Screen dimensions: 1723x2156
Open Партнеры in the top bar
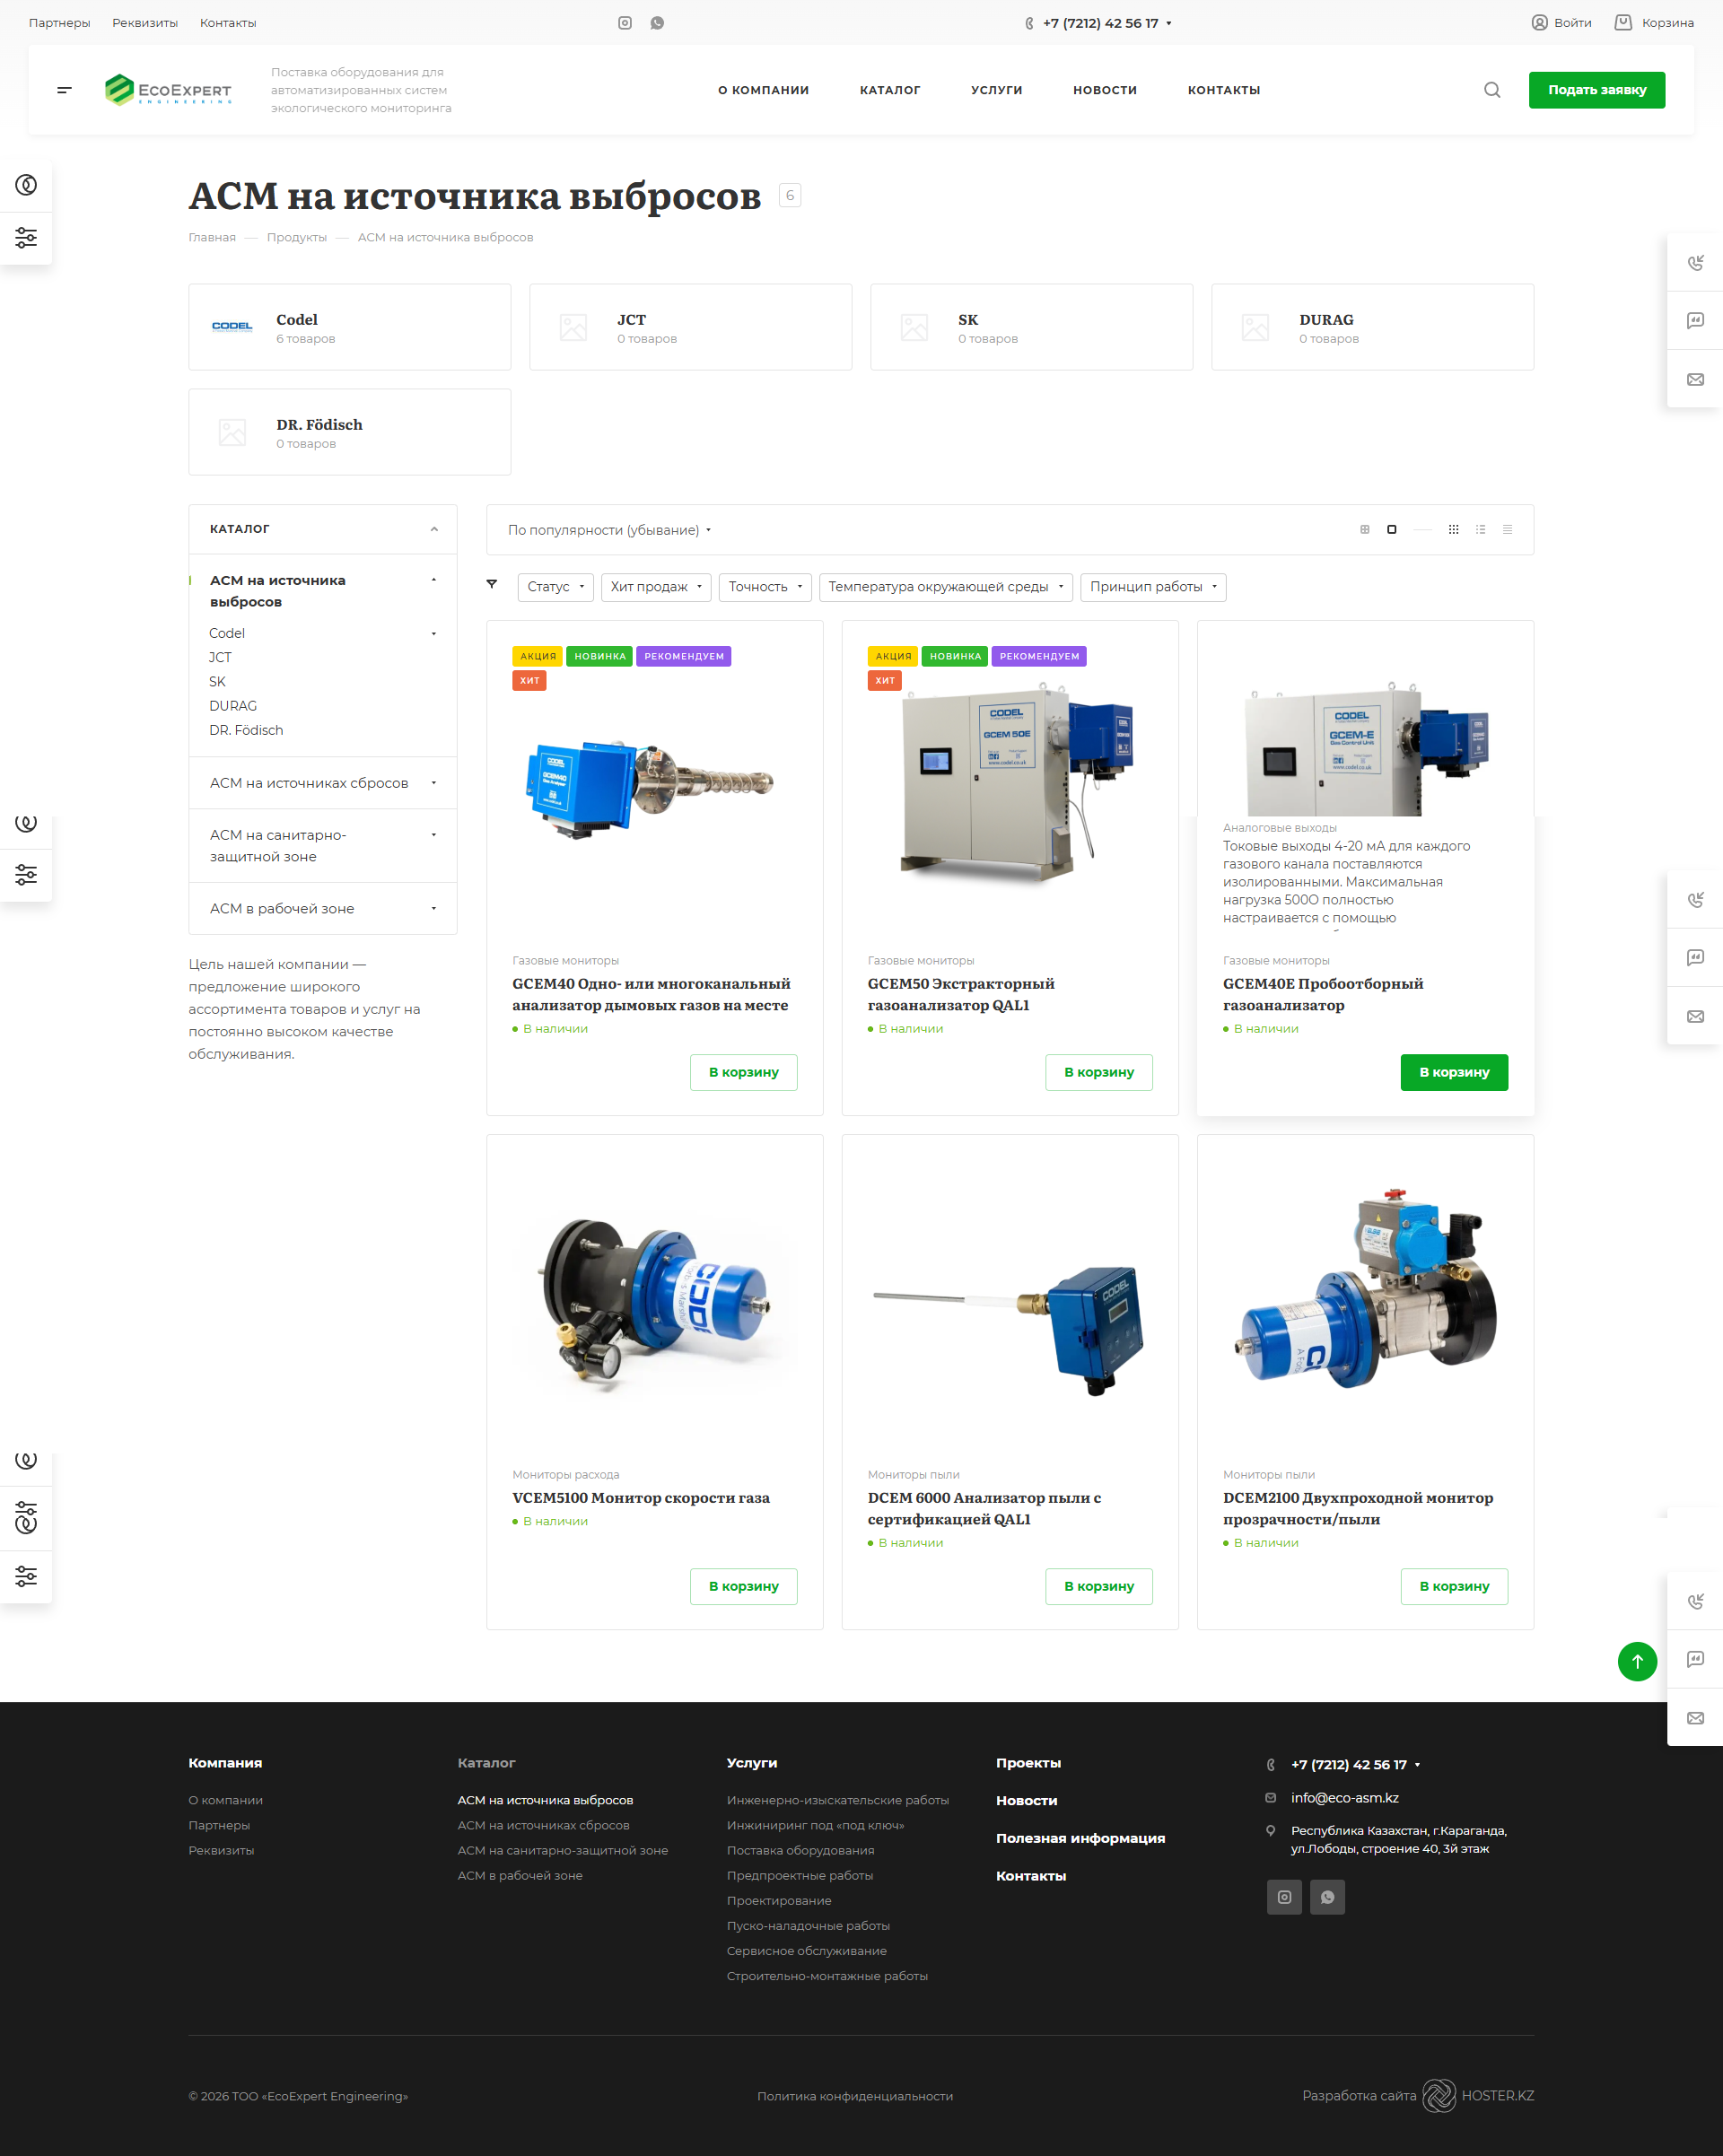pos(59,23)
